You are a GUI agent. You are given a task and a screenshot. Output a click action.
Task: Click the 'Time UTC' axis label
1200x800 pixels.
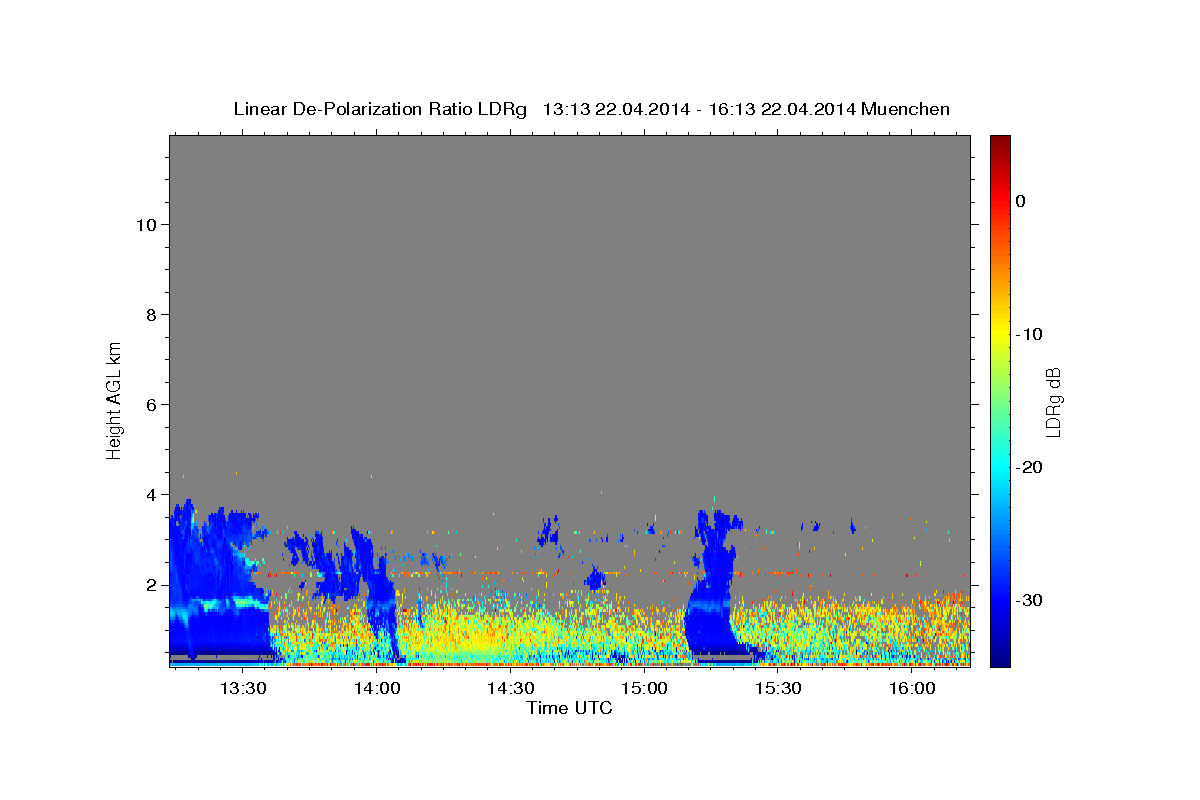[x=569, y=708]
